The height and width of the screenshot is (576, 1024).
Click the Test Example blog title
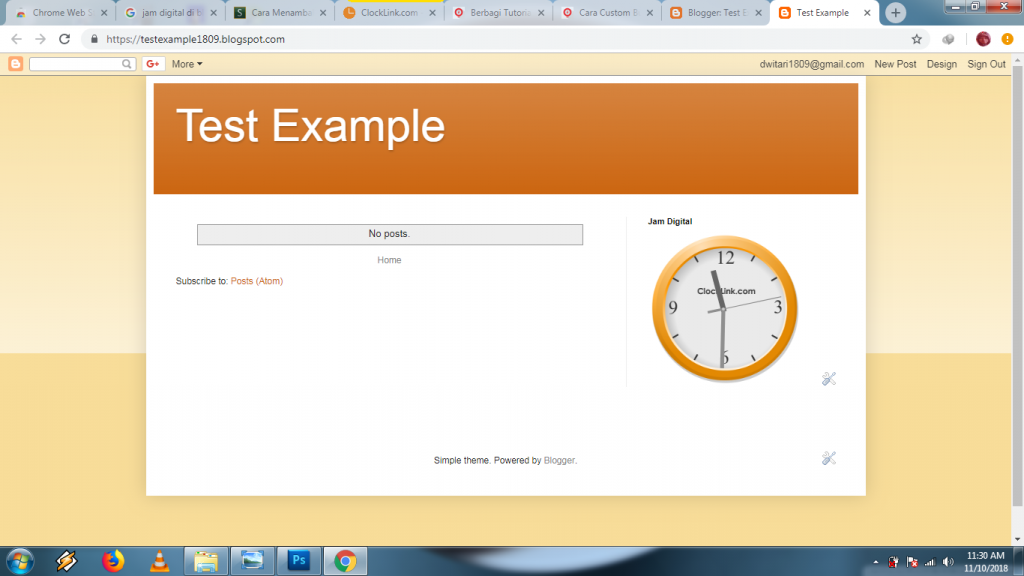[310, 126]
